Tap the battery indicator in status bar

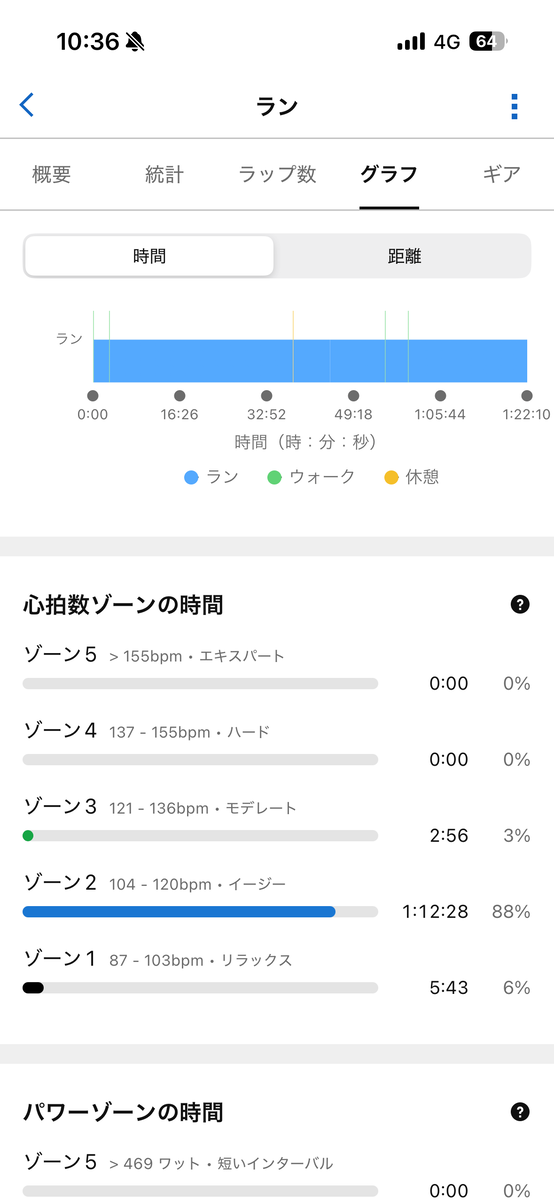coord(489,42)
